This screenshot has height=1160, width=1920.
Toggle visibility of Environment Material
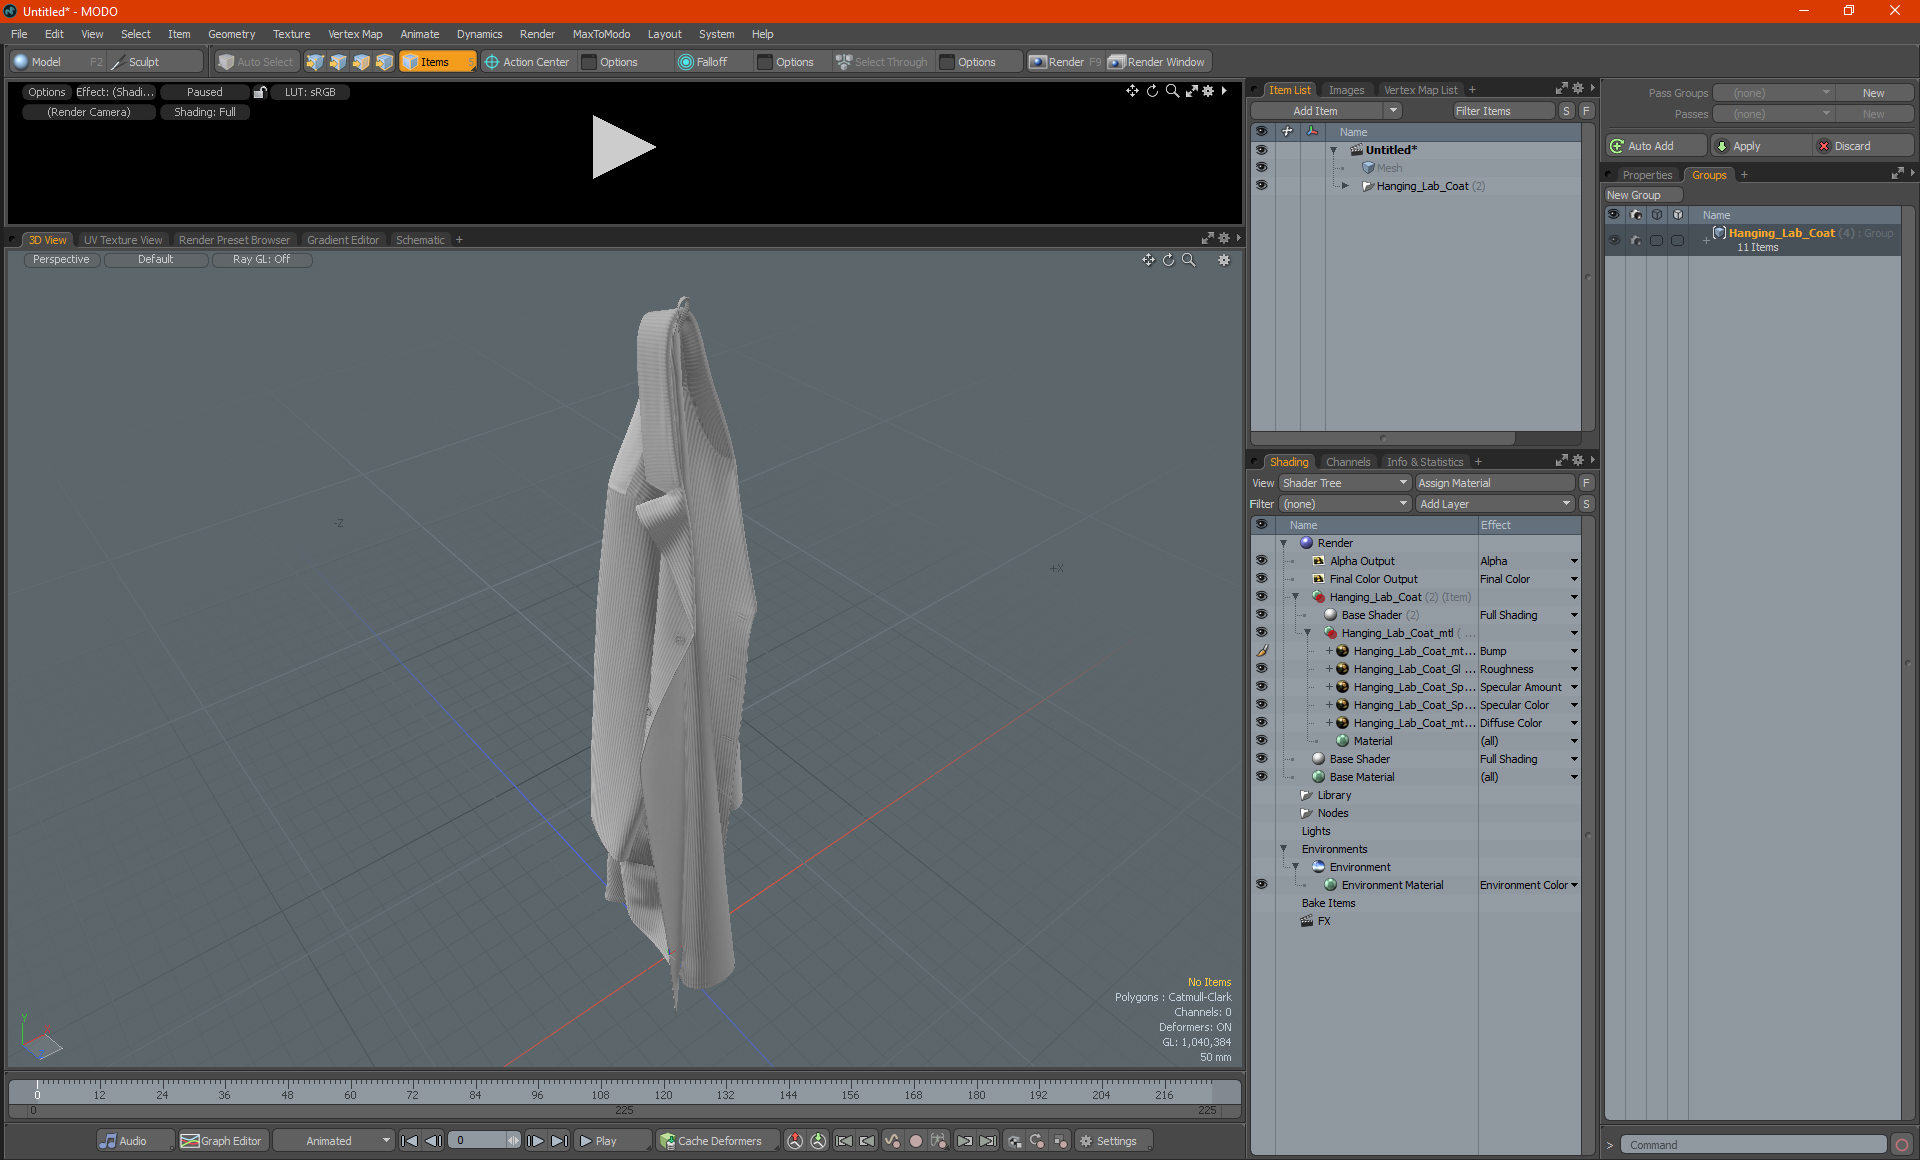point(1261,885)
